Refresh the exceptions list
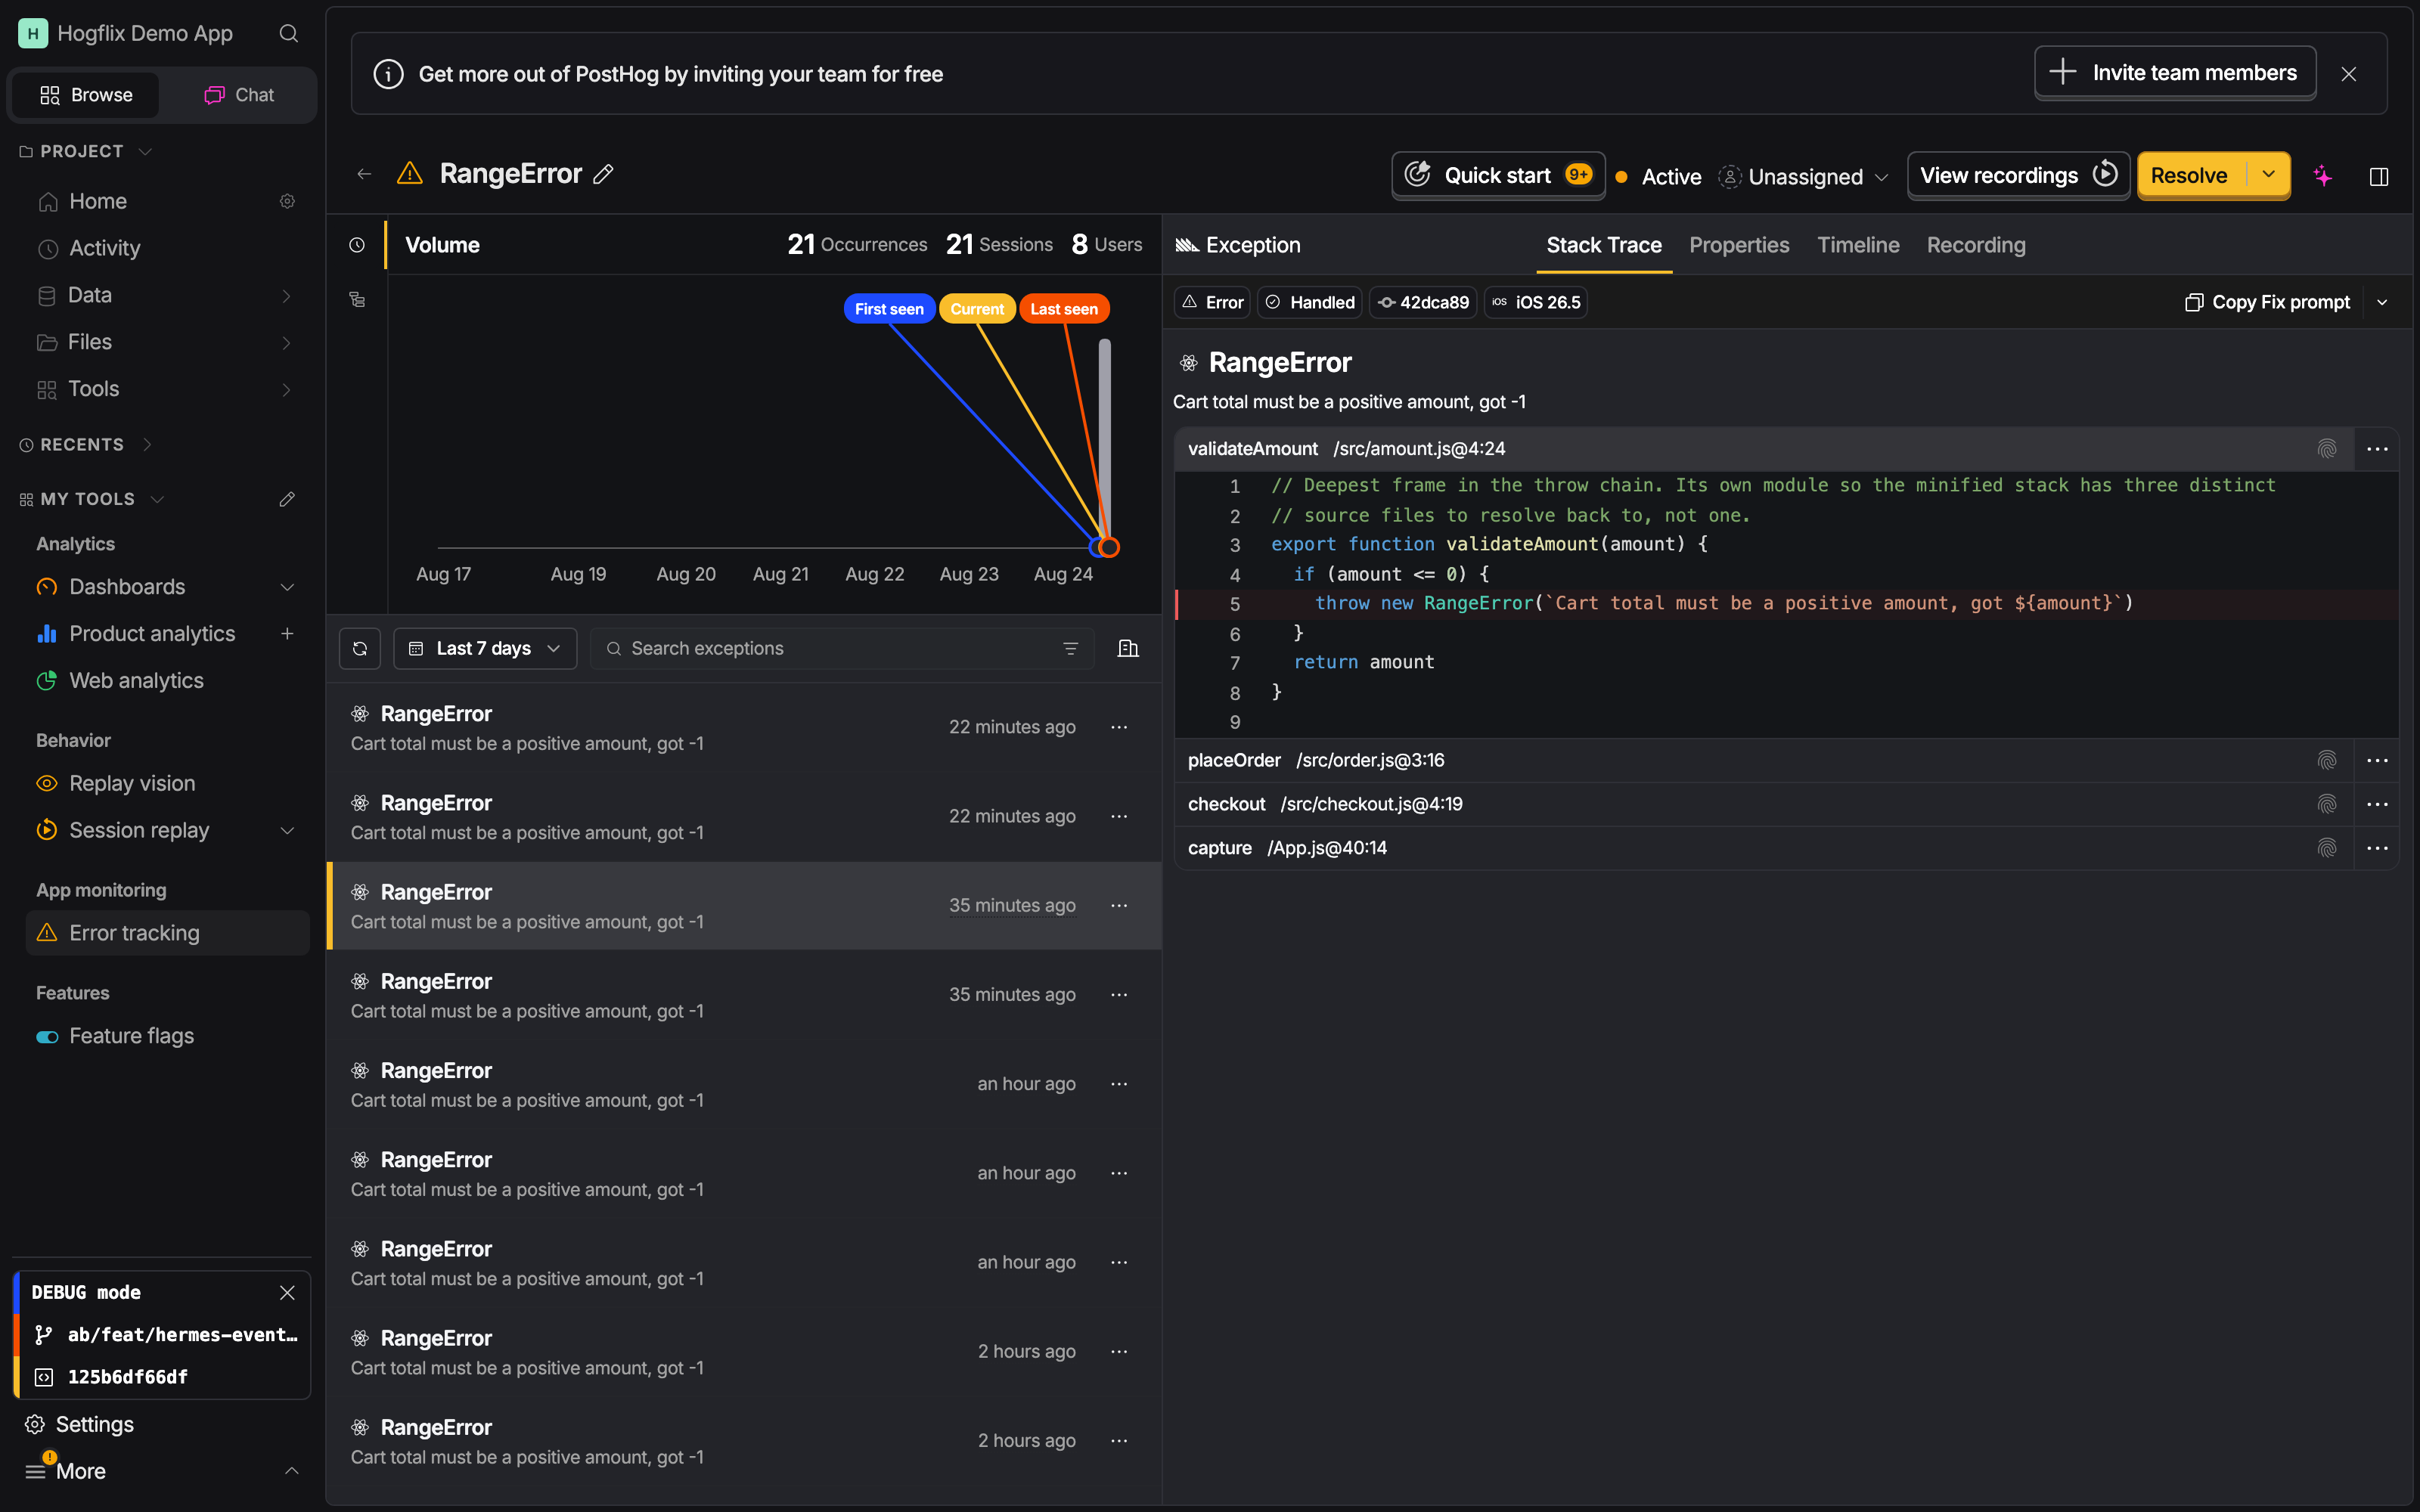The image size is (2420, 1512). [360, 649]
